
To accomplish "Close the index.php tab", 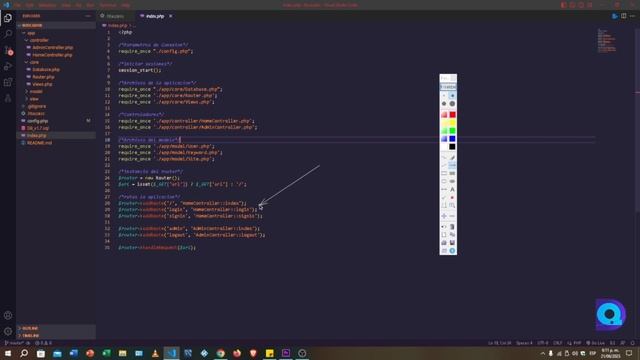I will (x=171, y=16).
